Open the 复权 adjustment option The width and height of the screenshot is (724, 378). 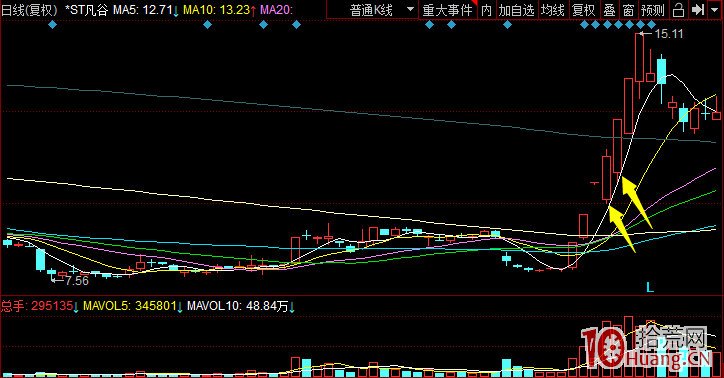584,10
